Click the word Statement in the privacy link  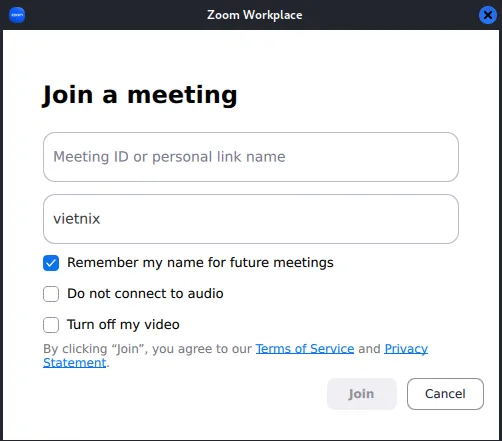(75, 363)
